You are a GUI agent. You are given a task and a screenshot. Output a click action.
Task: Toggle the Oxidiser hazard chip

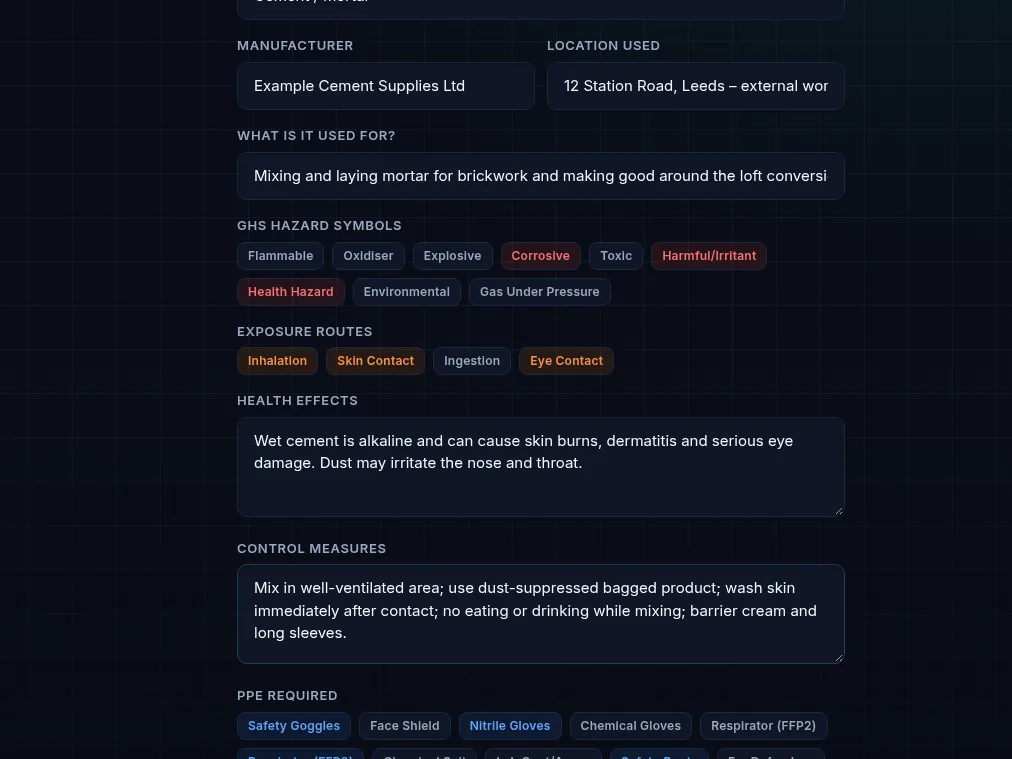click(368, 256)
